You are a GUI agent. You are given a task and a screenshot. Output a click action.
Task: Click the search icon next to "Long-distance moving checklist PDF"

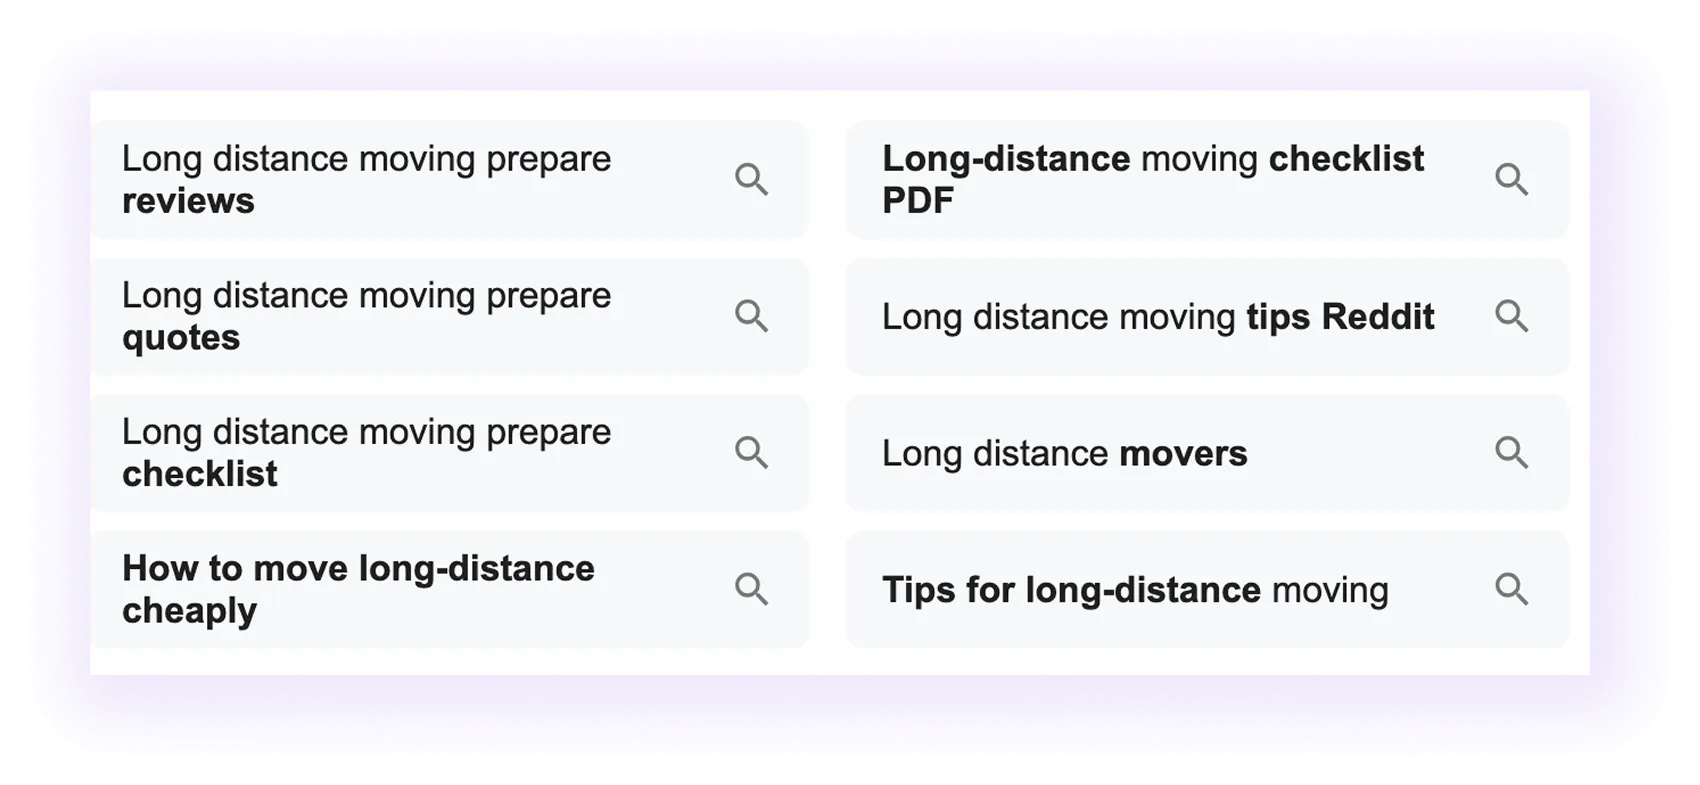click(x=1513, y=180)
